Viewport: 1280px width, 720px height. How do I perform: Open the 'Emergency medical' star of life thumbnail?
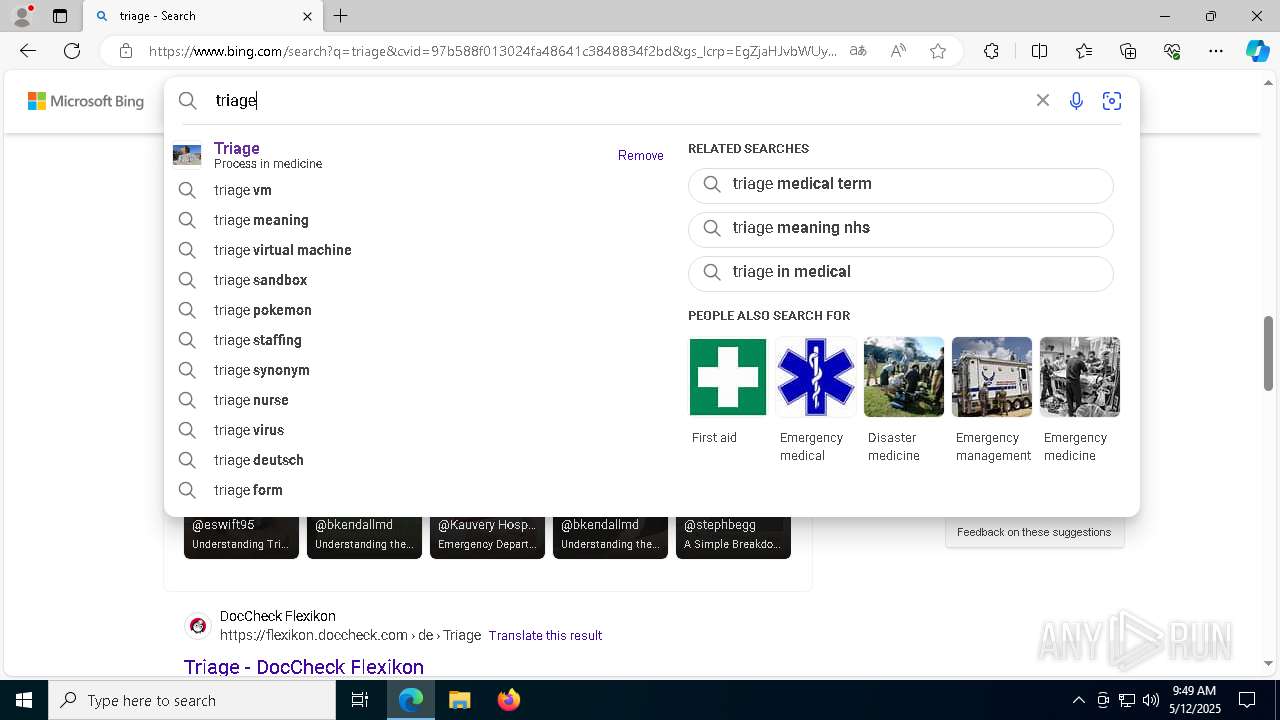pos(816,377)
